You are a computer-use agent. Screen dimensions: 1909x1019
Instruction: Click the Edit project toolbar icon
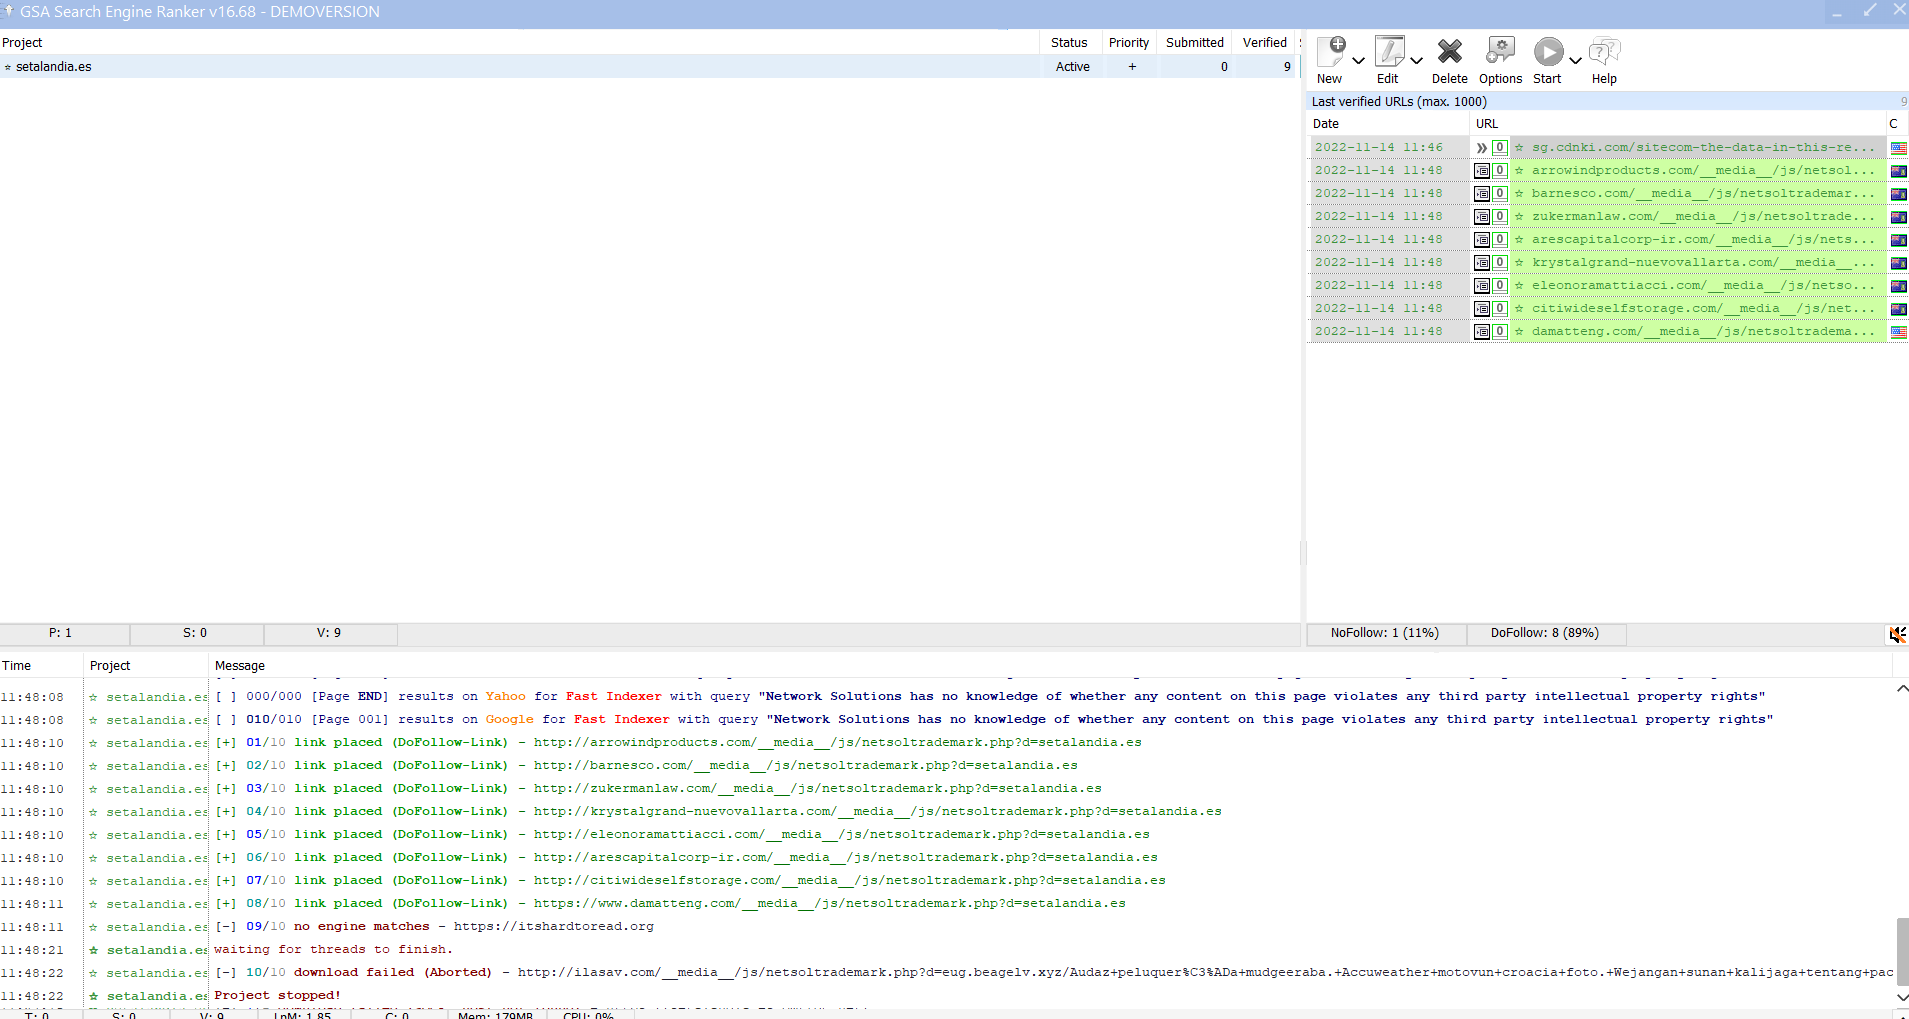1389,52
